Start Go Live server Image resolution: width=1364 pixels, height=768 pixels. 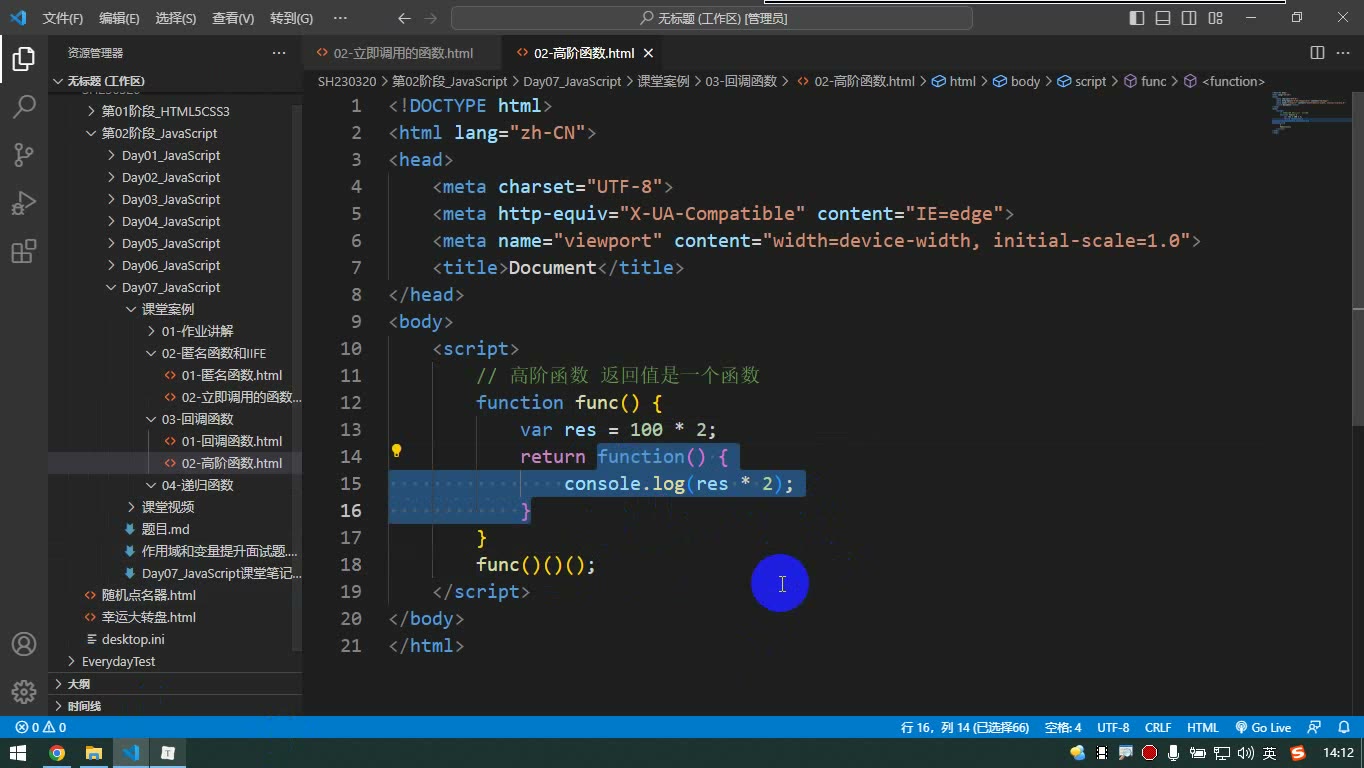pyautogui.click(x=1263, y=728)
